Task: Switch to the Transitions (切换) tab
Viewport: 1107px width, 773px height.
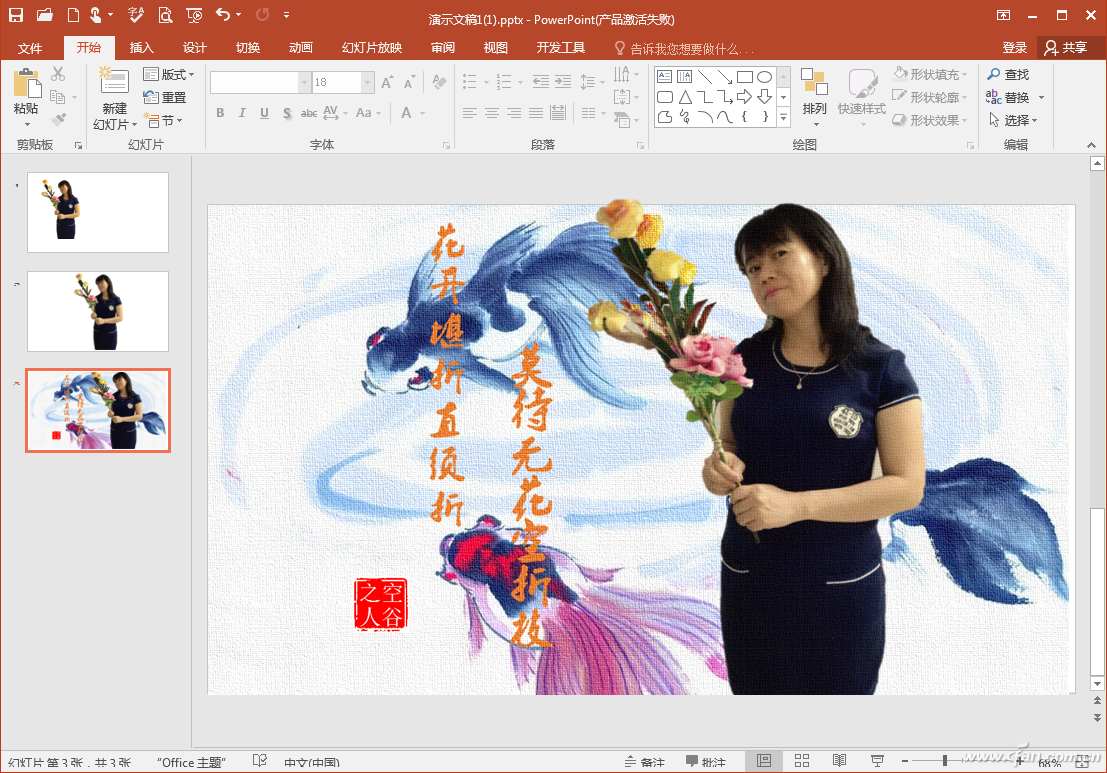Action: point(248,47)
